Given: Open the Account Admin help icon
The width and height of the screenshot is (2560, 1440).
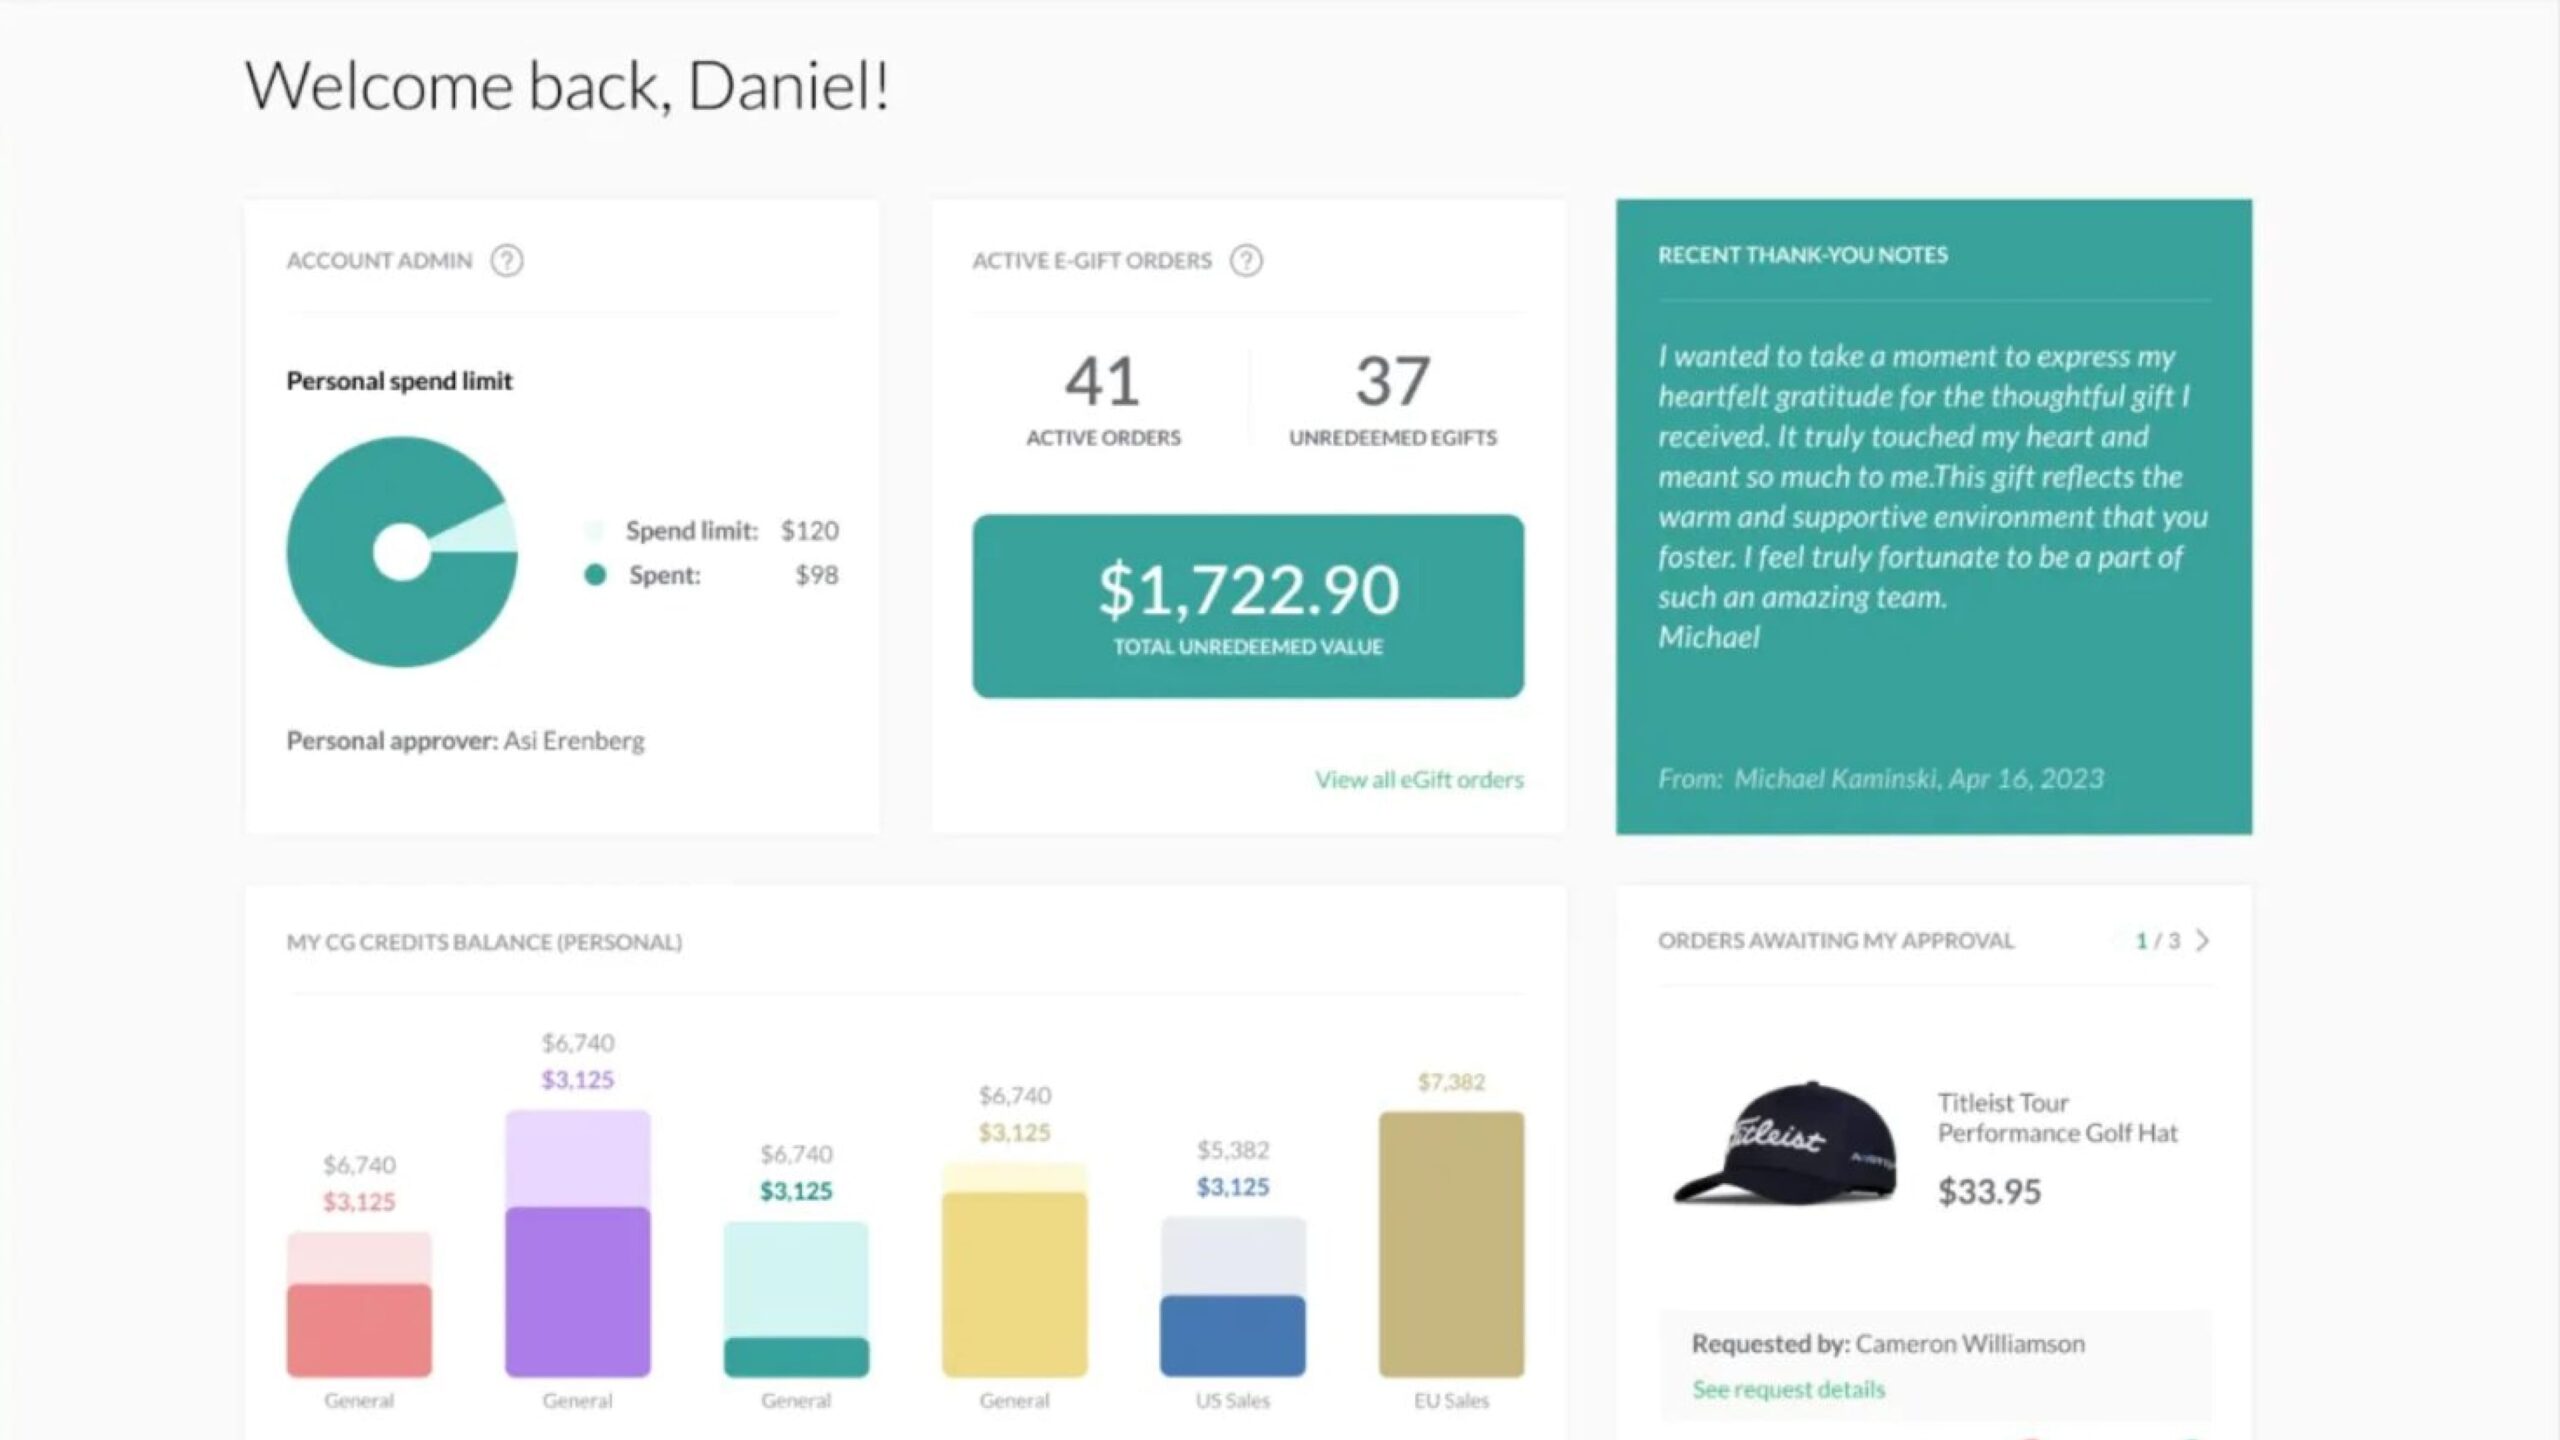Looking at the screenshot, I should click(507, 261).
